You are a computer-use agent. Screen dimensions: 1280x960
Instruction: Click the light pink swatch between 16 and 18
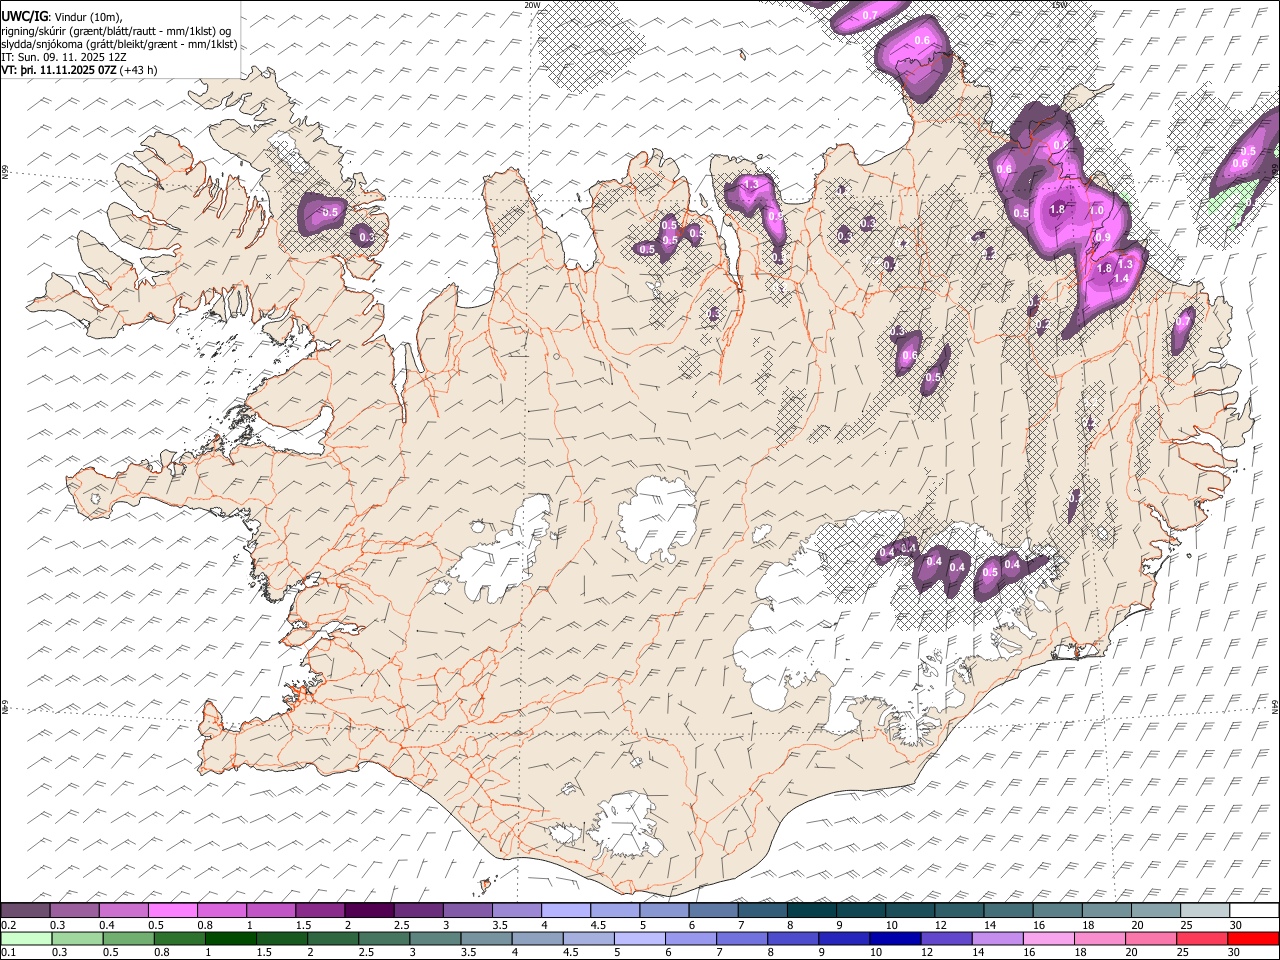pyautogui.click(x=1047, y=939)
